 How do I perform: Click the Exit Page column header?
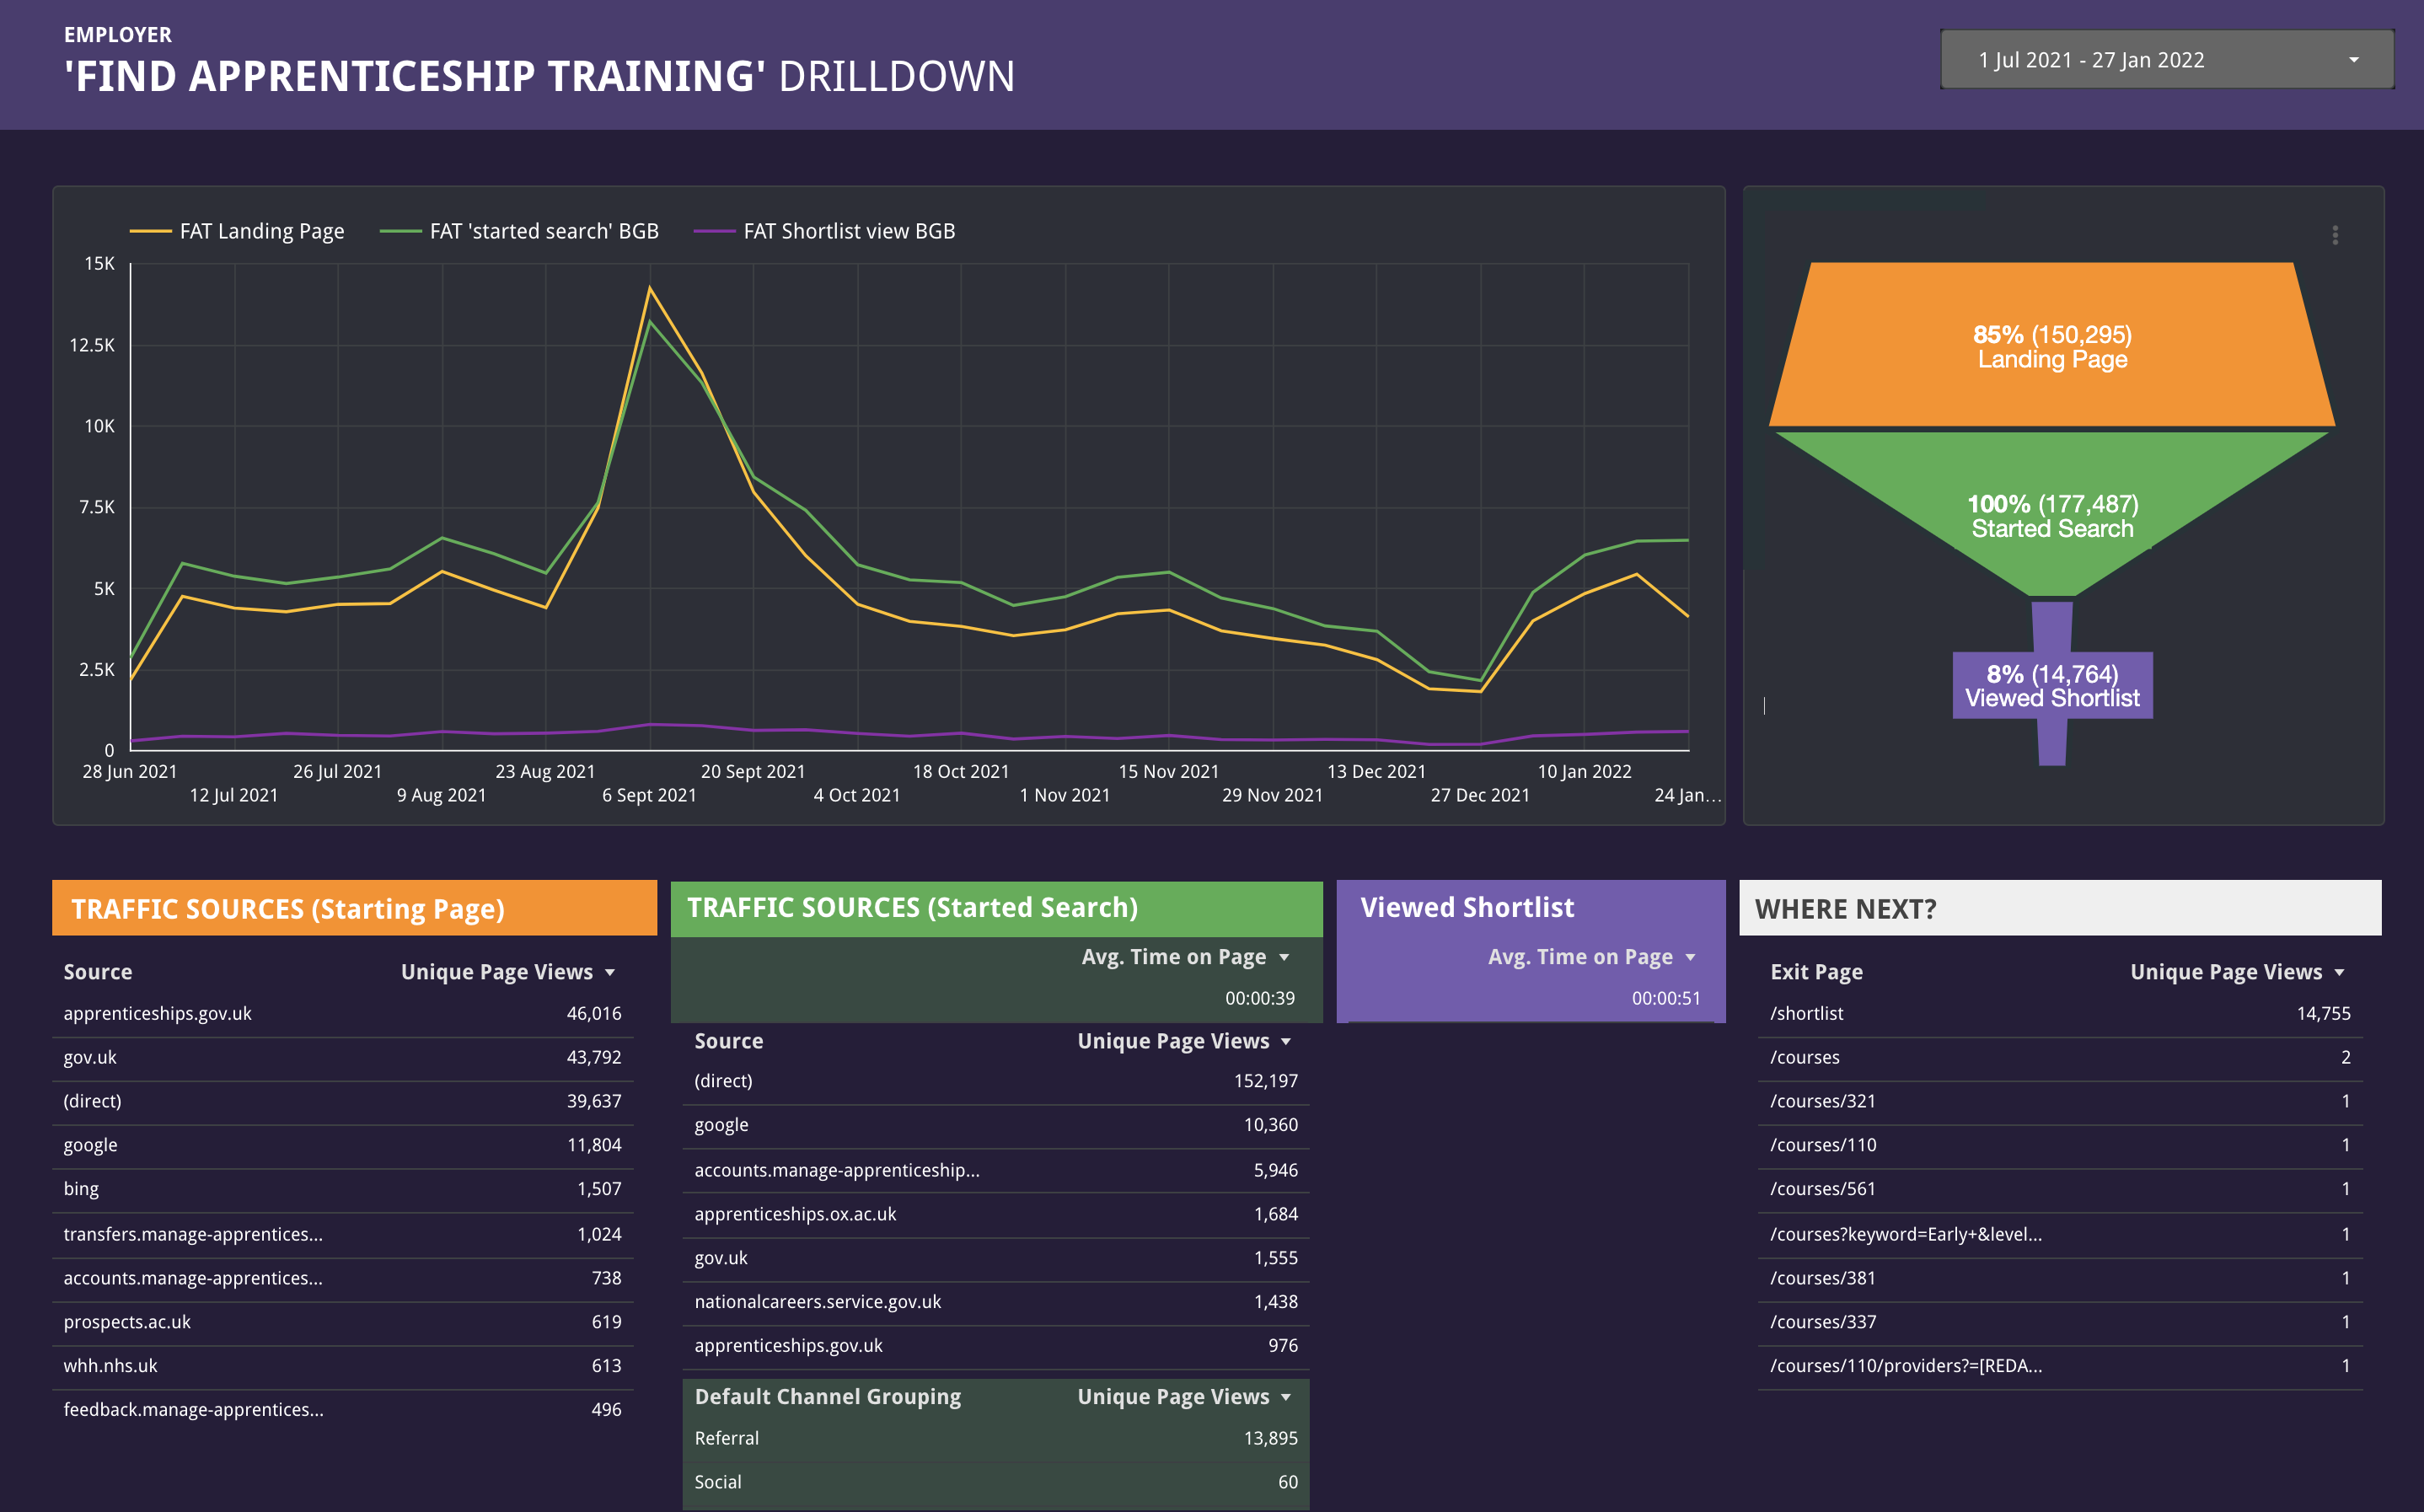(1816, 972)
